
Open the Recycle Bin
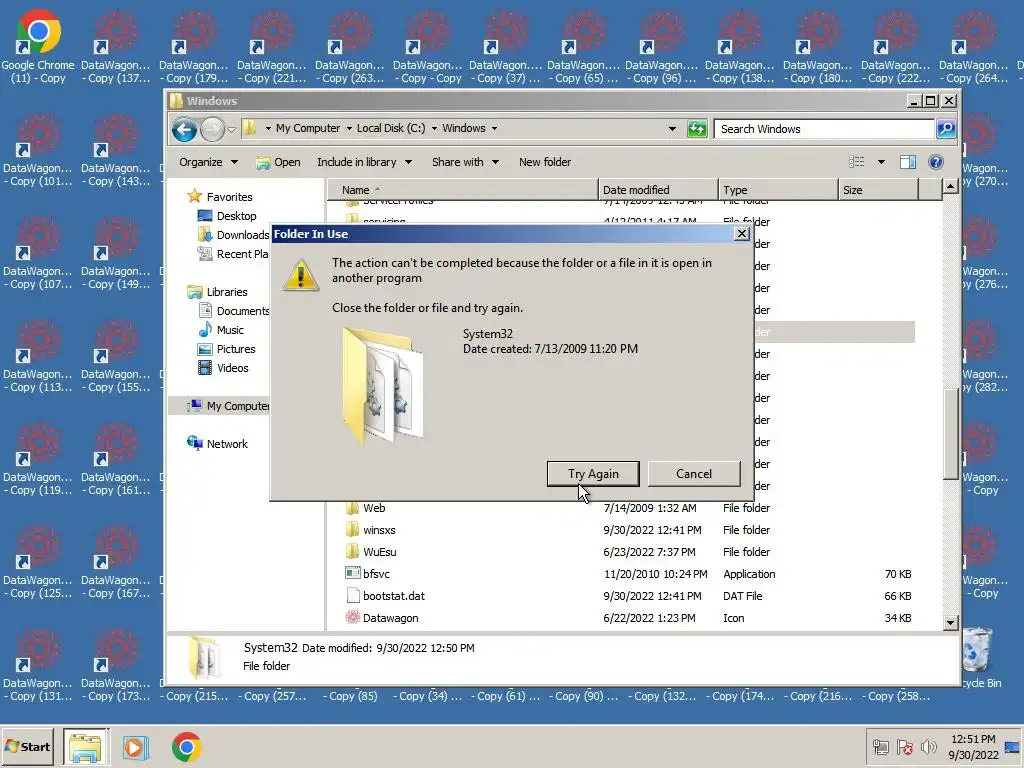[x=978, y=658]
